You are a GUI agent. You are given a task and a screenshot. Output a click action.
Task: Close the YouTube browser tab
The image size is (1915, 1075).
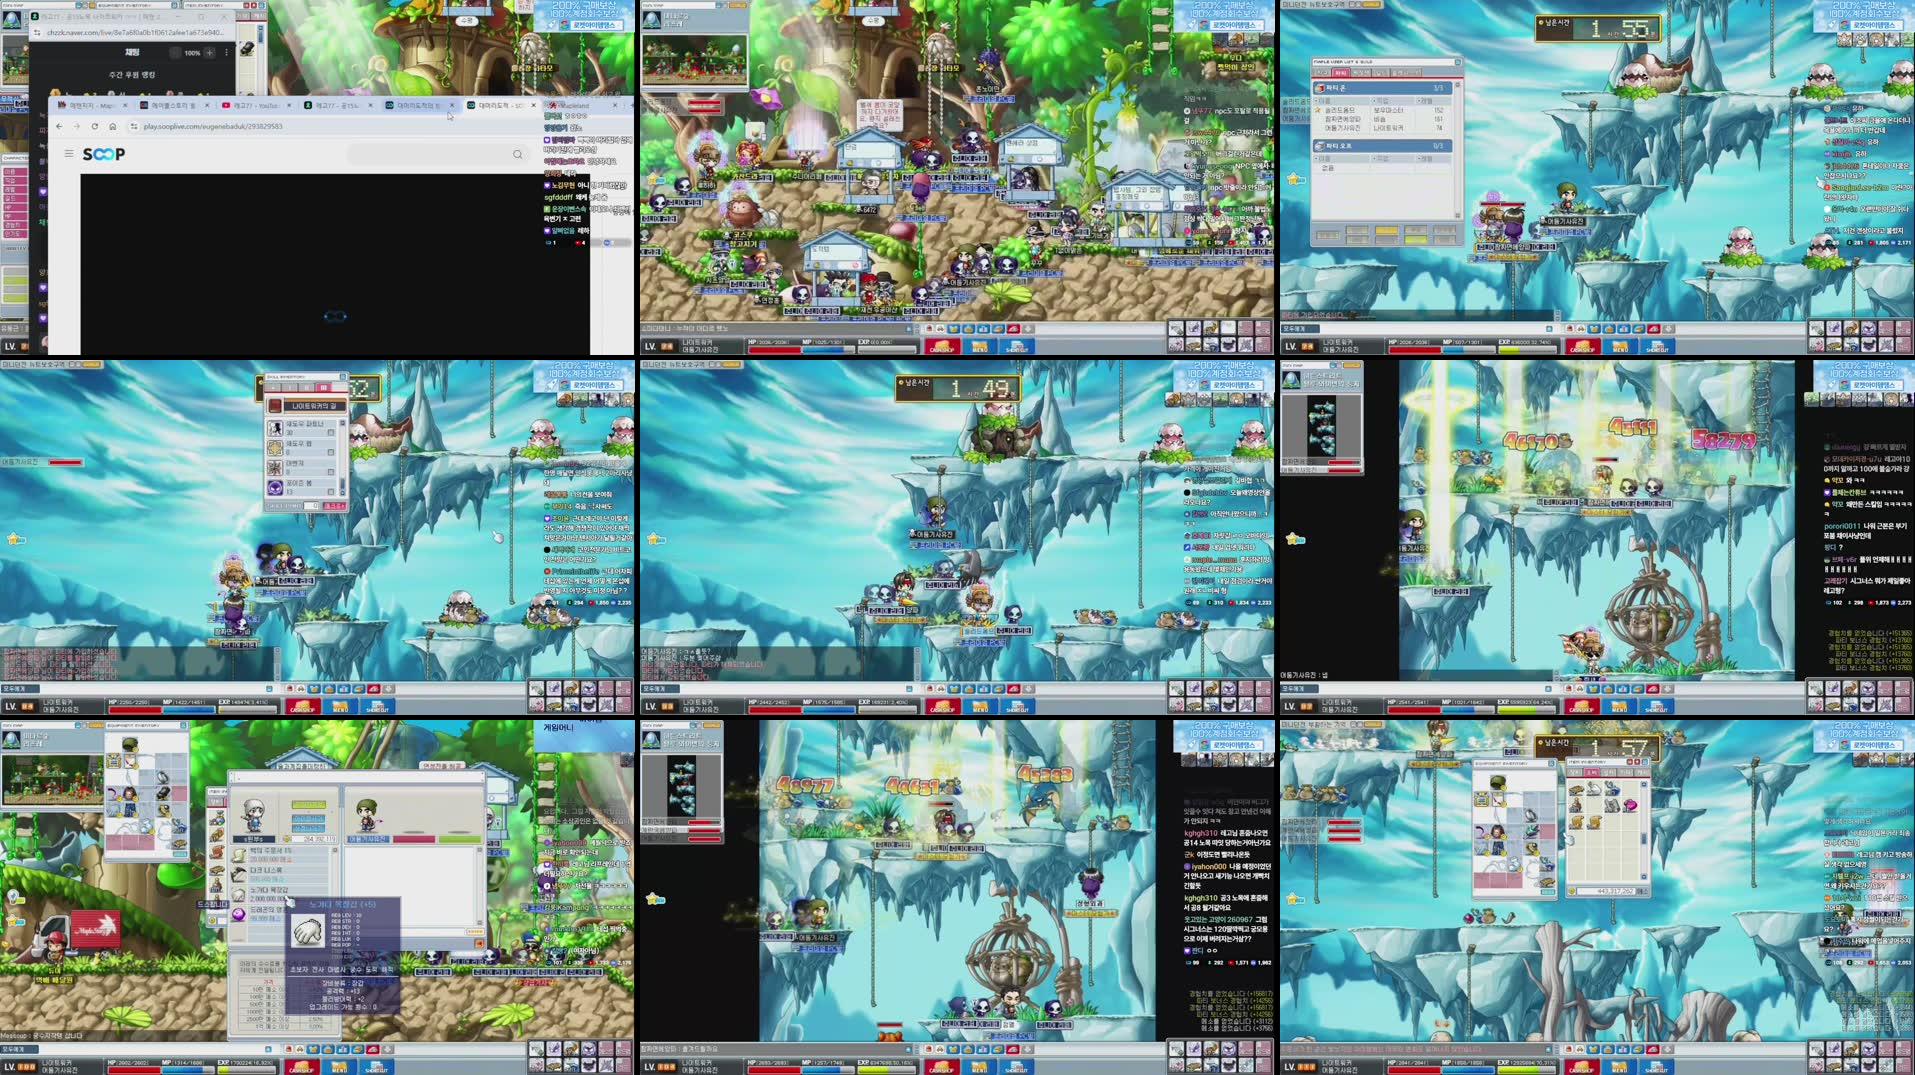coord(290,105)
